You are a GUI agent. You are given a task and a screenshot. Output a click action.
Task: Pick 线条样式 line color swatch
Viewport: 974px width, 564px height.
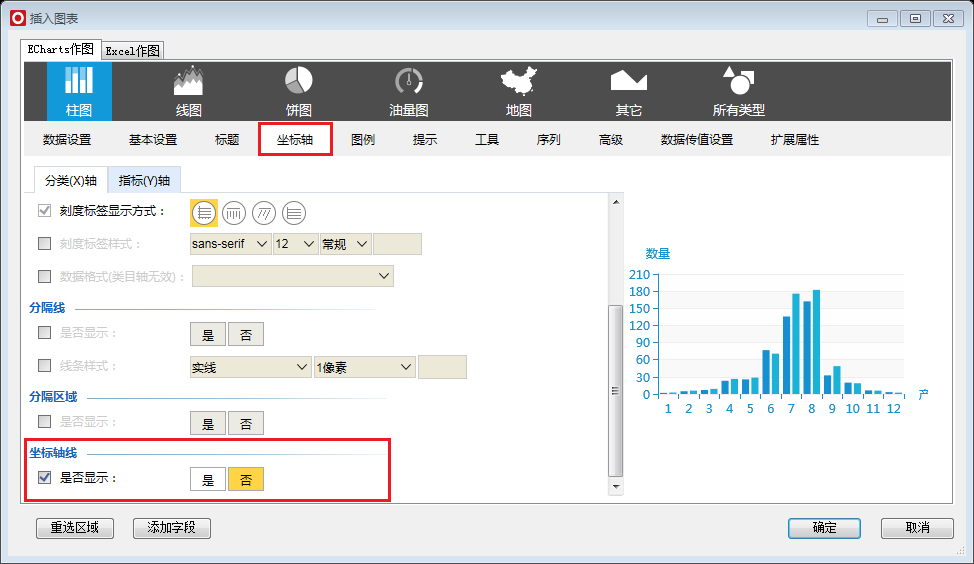coord(442,367)
